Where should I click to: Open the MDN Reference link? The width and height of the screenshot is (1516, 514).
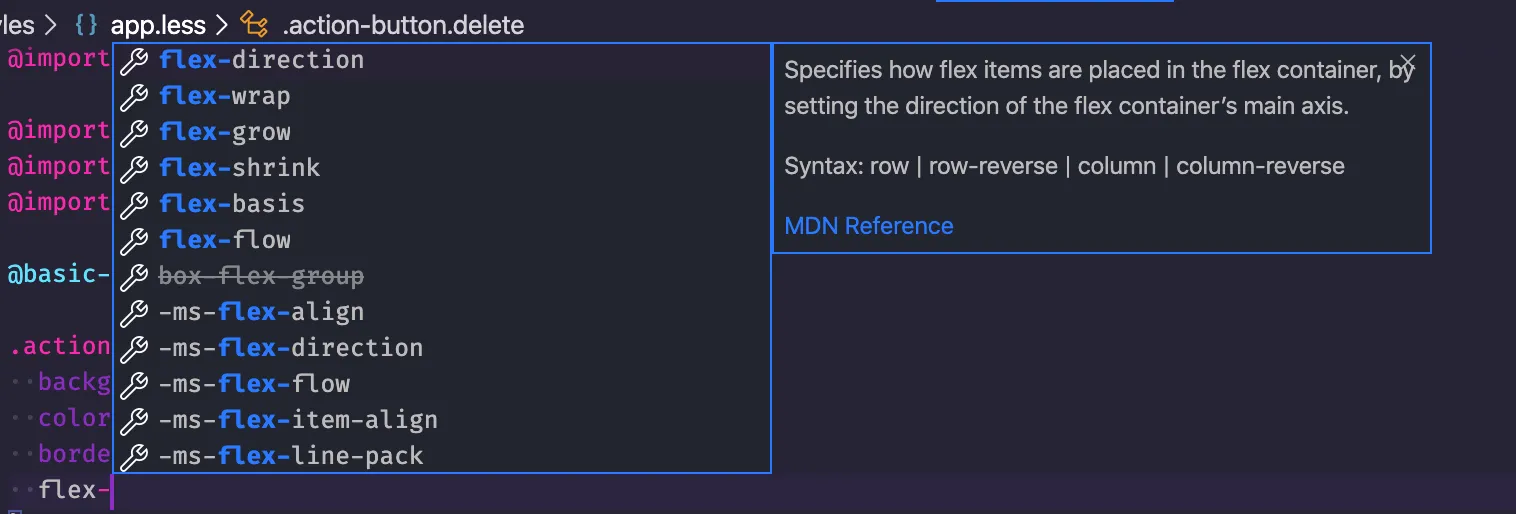[x=868, y=226]
